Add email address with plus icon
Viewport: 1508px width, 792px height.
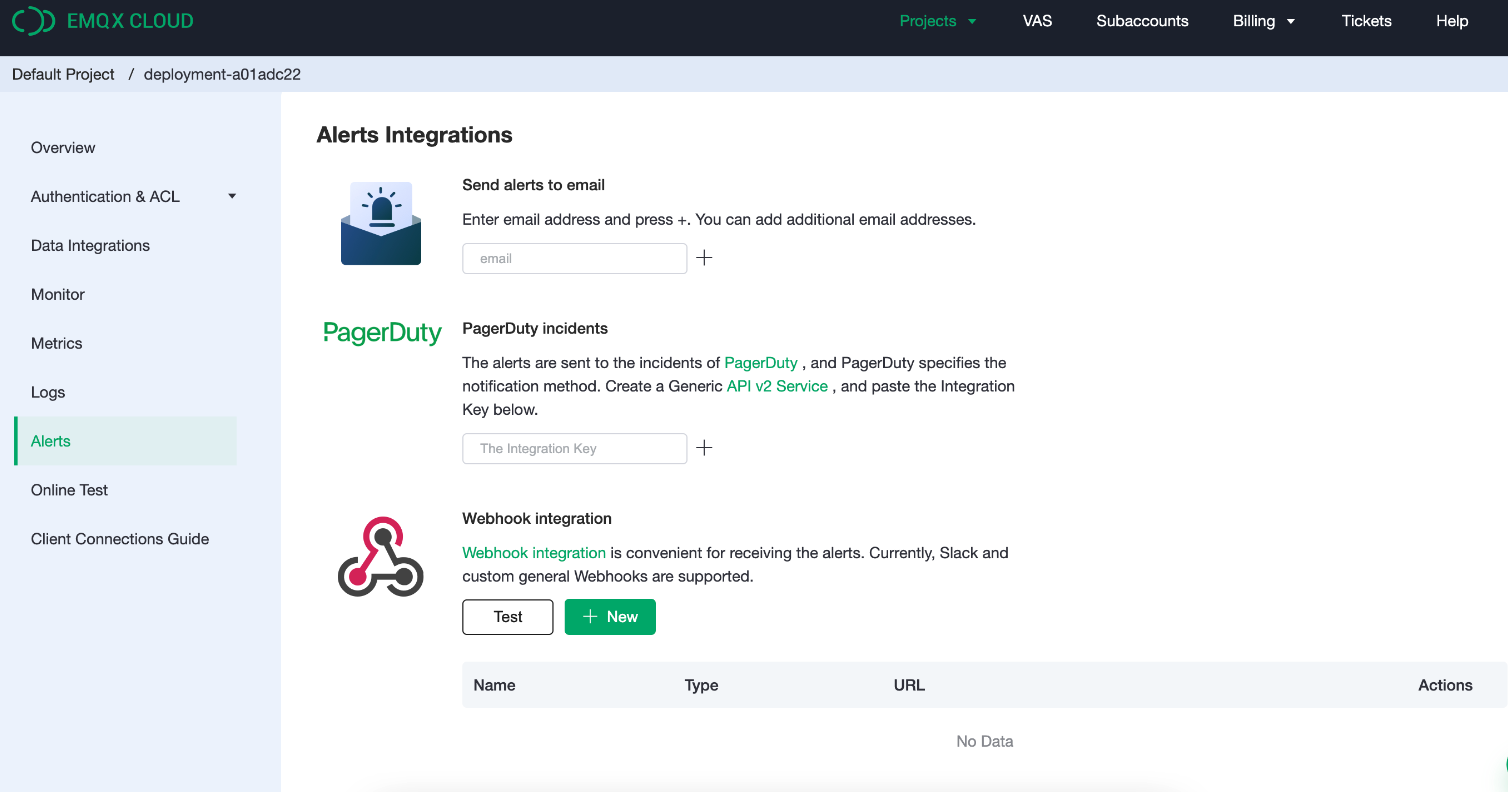tap(704, 258)
